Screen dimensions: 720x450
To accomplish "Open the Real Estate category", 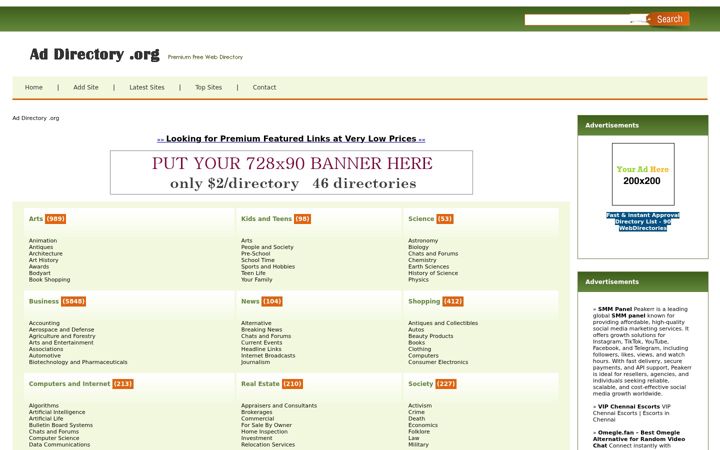I will 260,384.
